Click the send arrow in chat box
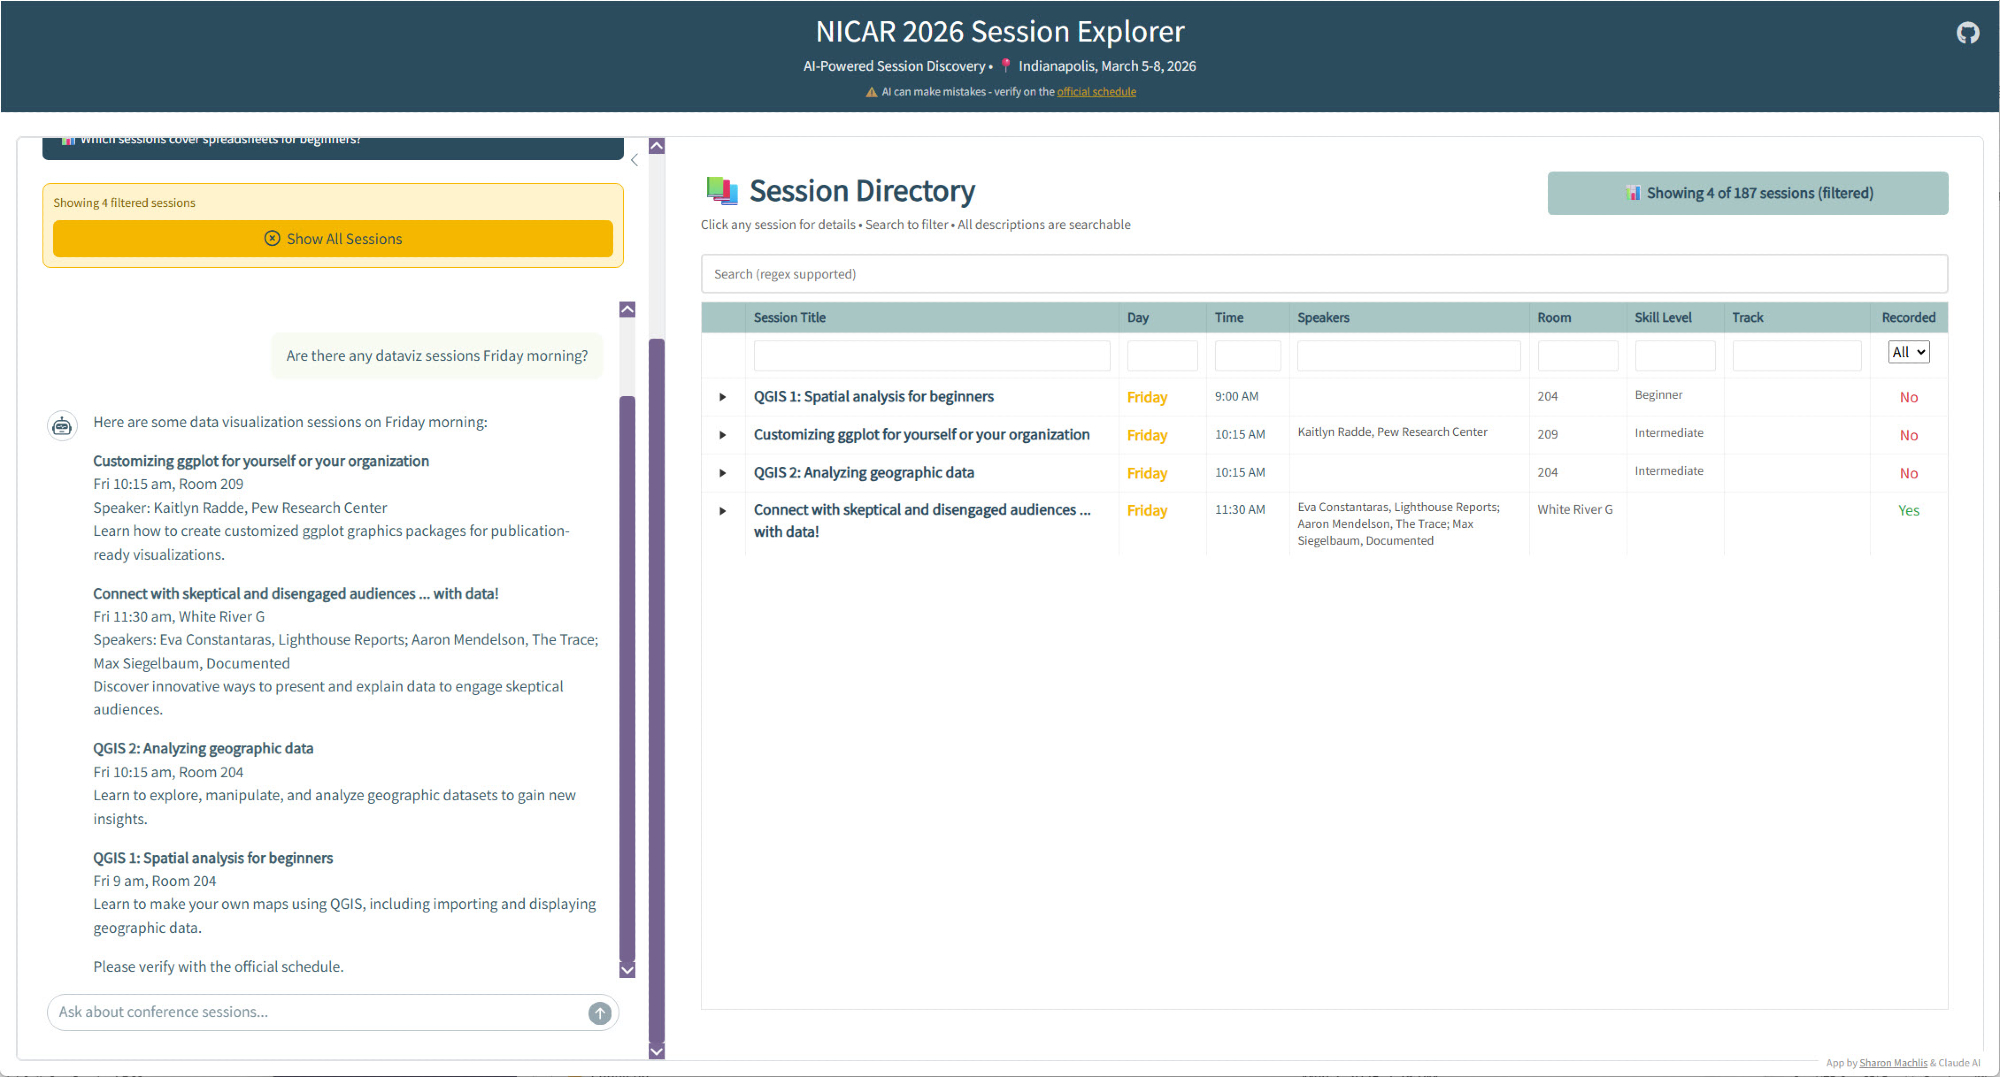The width and height of the screenshot is (2000, 1077). tap(599, 1013)
